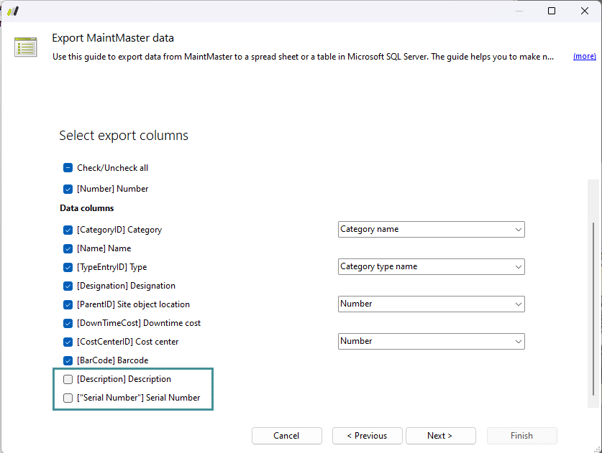Screen dimensions: 602x453
Task: Click the greyed-out Finish button
Action: coord(522,436)
